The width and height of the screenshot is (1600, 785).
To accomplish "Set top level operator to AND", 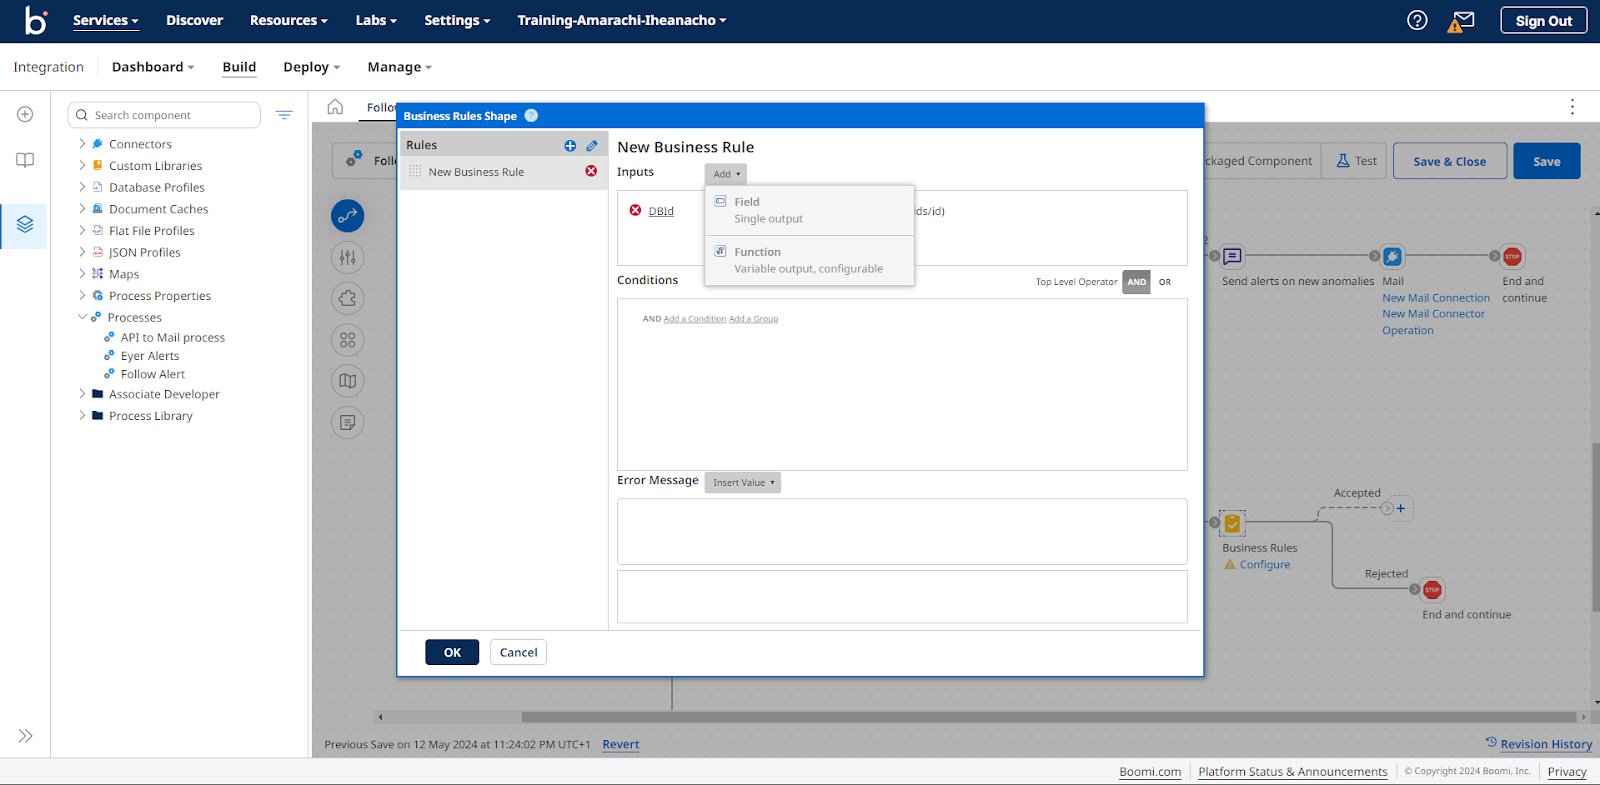I will click(1136, 282).
